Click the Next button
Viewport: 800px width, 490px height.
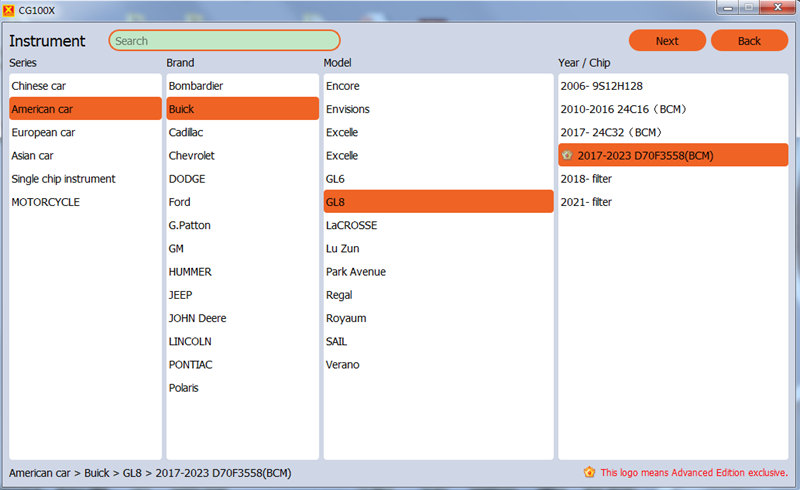(667, 41)
